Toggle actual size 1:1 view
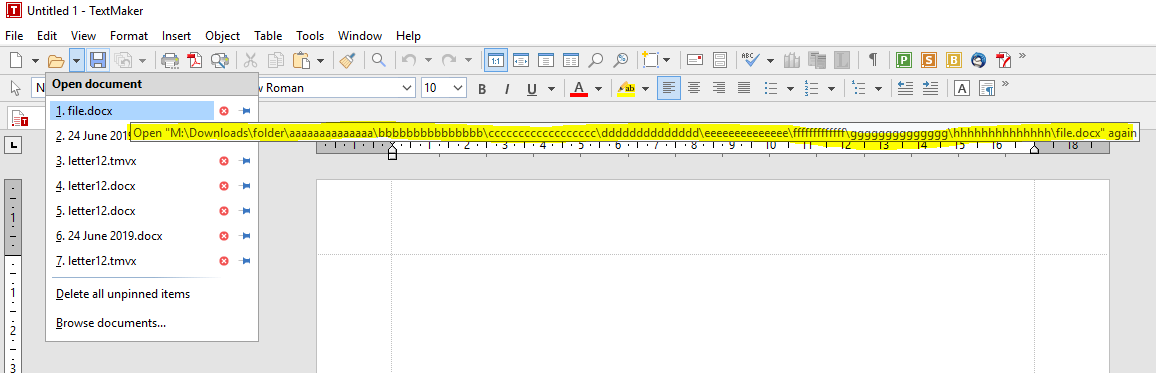 (x=495, y=60)
